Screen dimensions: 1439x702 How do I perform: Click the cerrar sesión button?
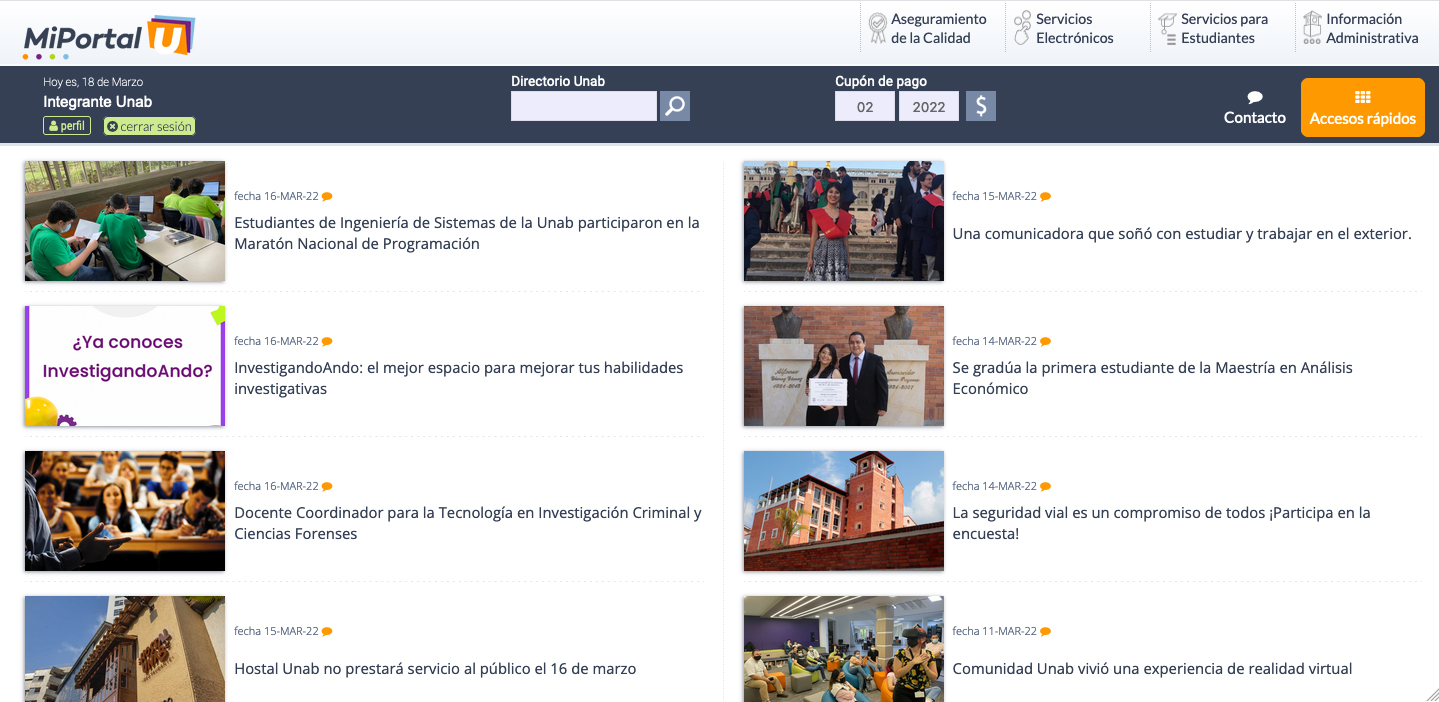pos(149,127)
